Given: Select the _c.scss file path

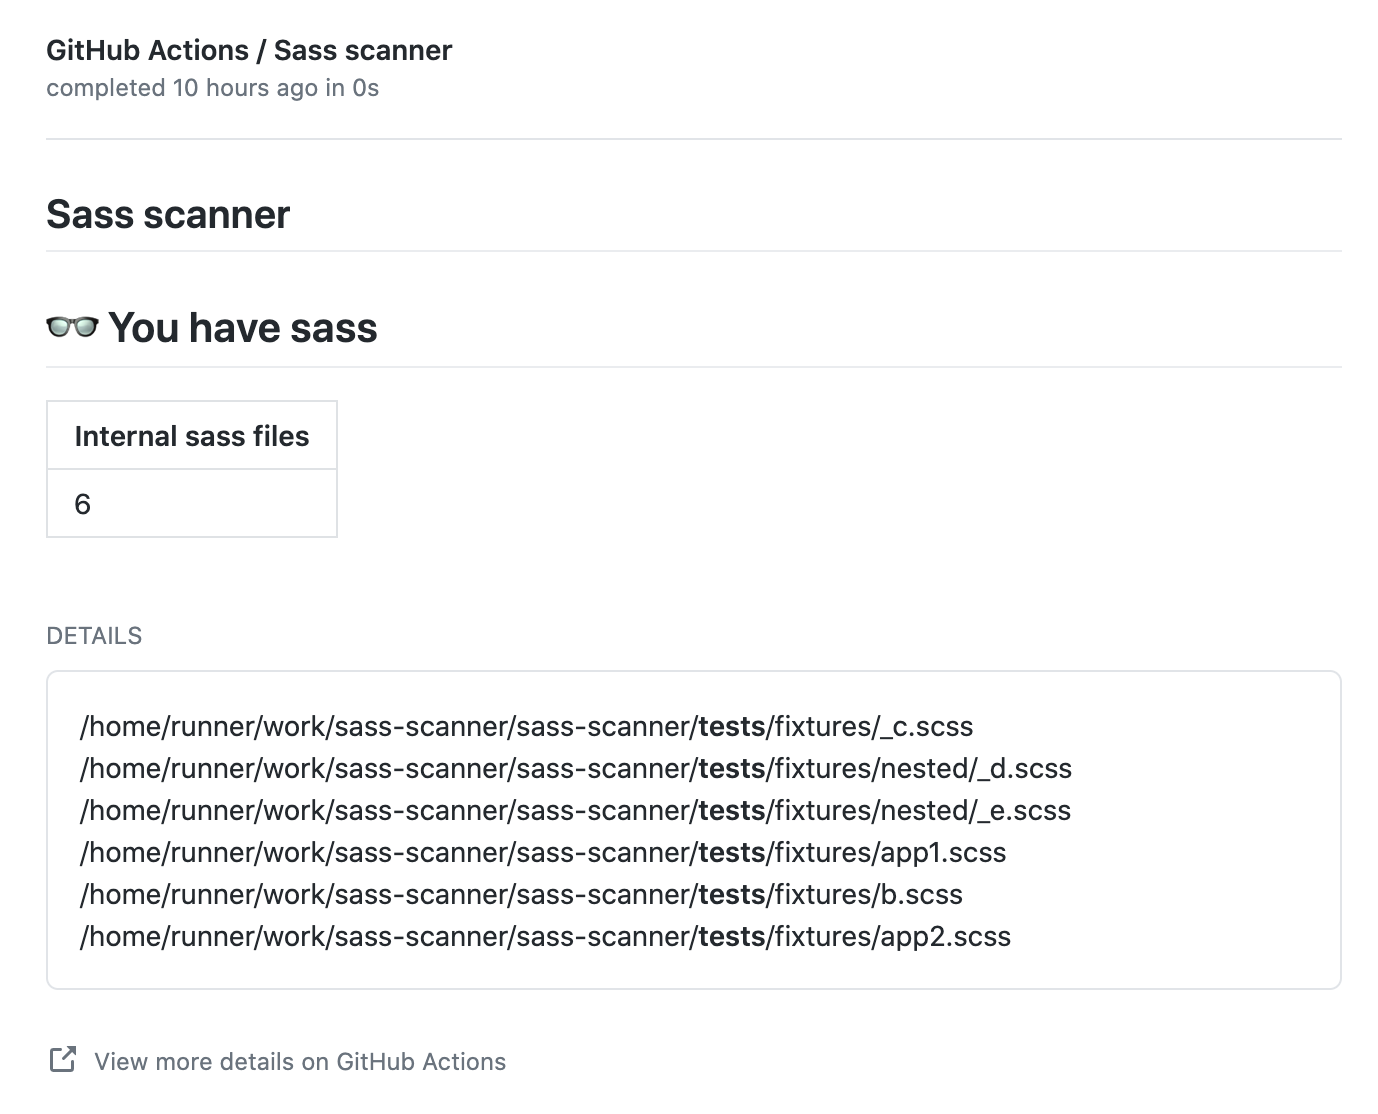Looking at the screenshot, I should pos(527,727).
